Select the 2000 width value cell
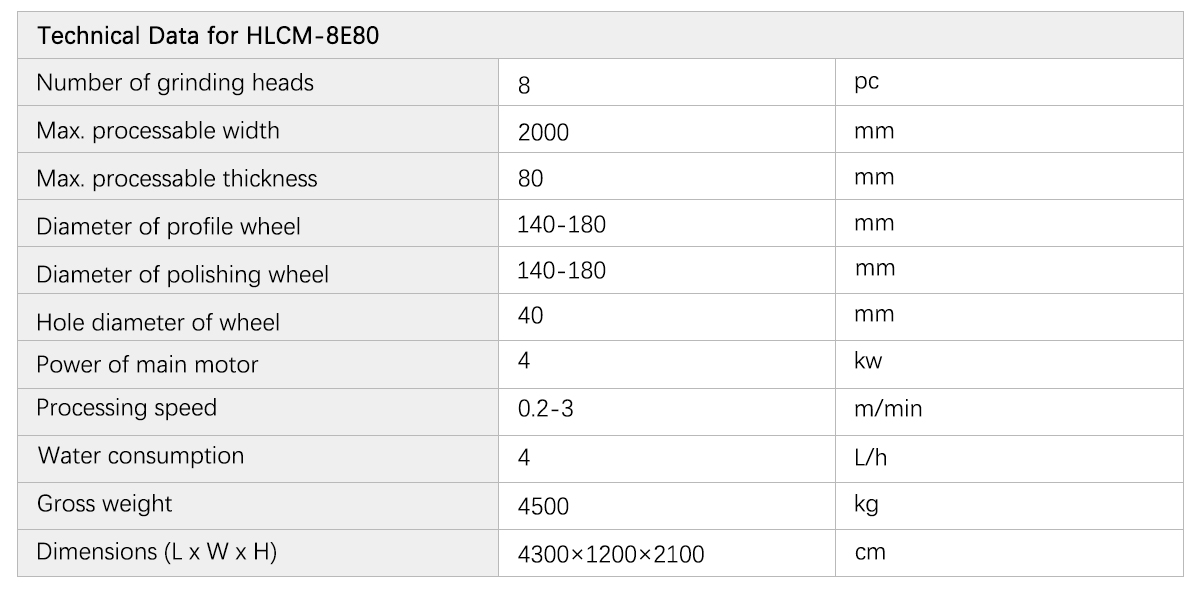Screen dimensions: 1200x591 point(543,132)
